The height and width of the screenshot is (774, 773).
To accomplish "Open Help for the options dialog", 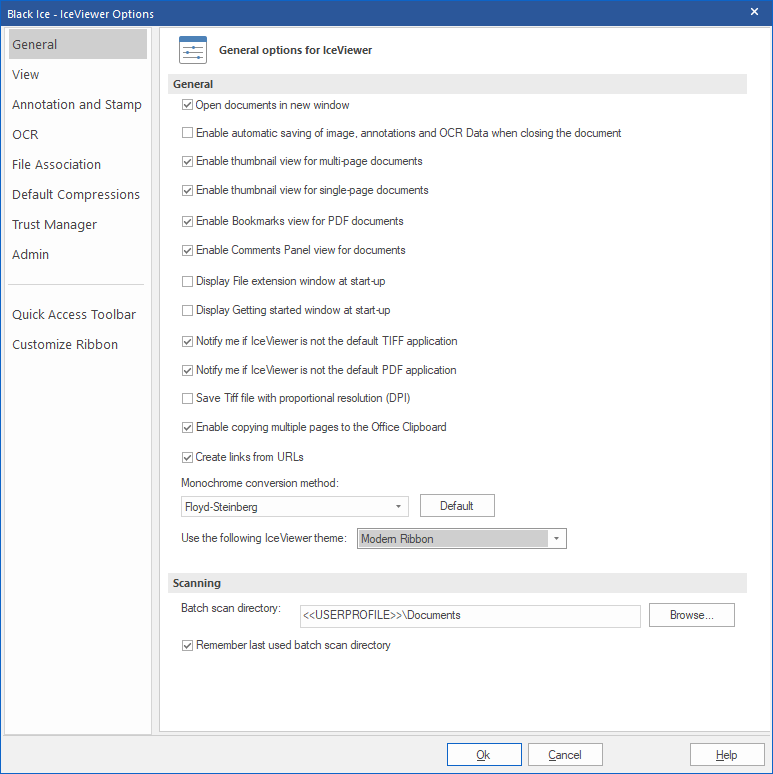I will 727,755.
